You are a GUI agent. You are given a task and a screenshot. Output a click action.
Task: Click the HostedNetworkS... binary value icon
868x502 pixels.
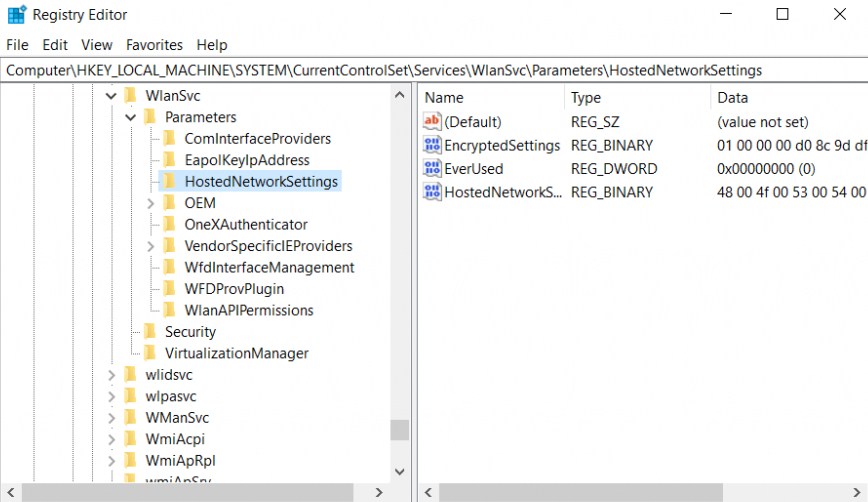[x=432, y=192]
